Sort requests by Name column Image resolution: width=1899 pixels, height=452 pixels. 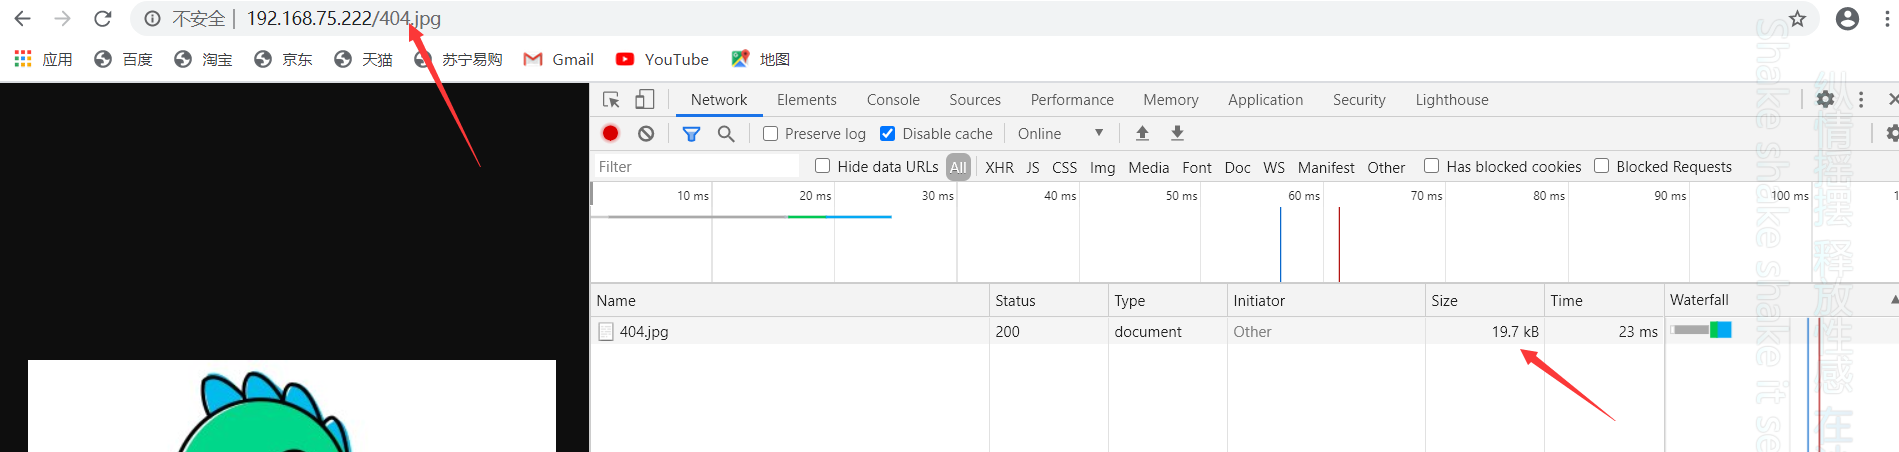(789, 300)
